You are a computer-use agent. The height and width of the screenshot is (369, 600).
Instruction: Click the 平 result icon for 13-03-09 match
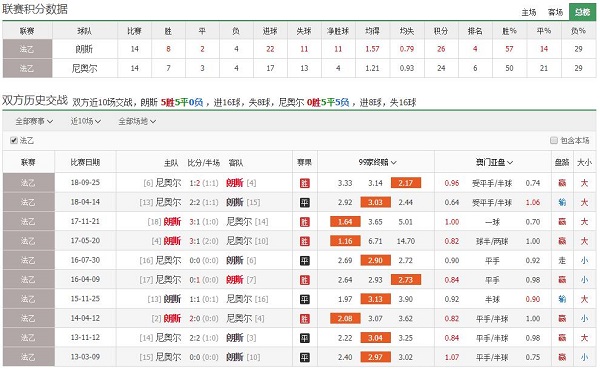tap(305, 358)
